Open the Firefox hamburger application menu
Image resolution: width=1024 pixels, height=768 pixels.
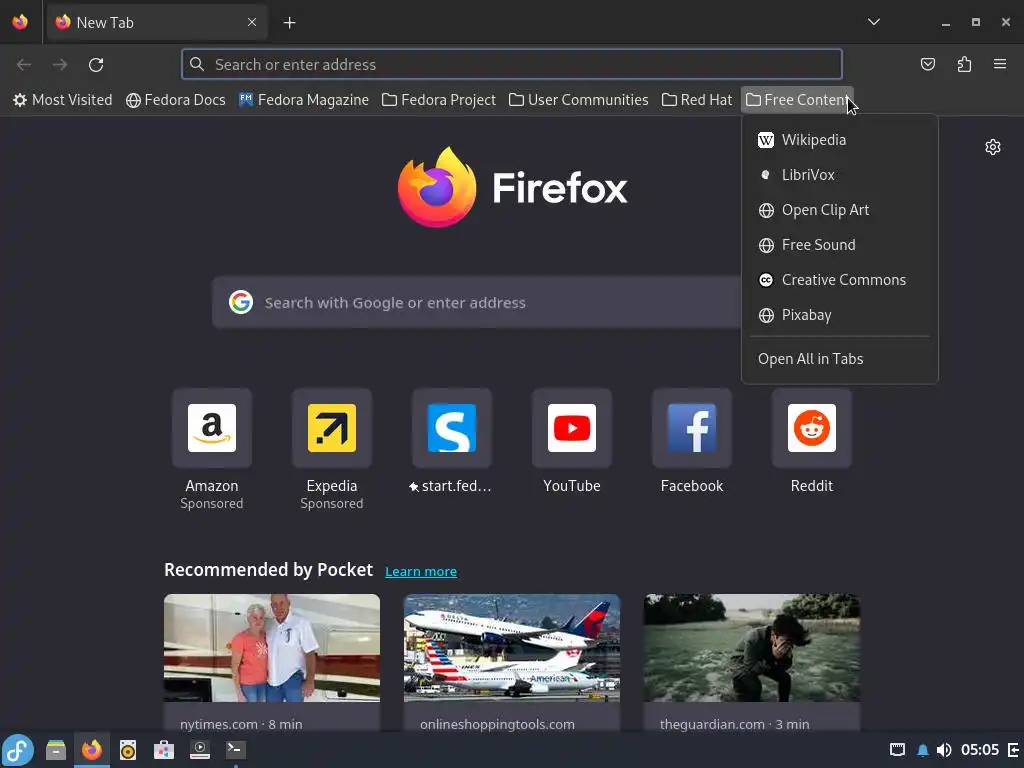[1000, 64]
